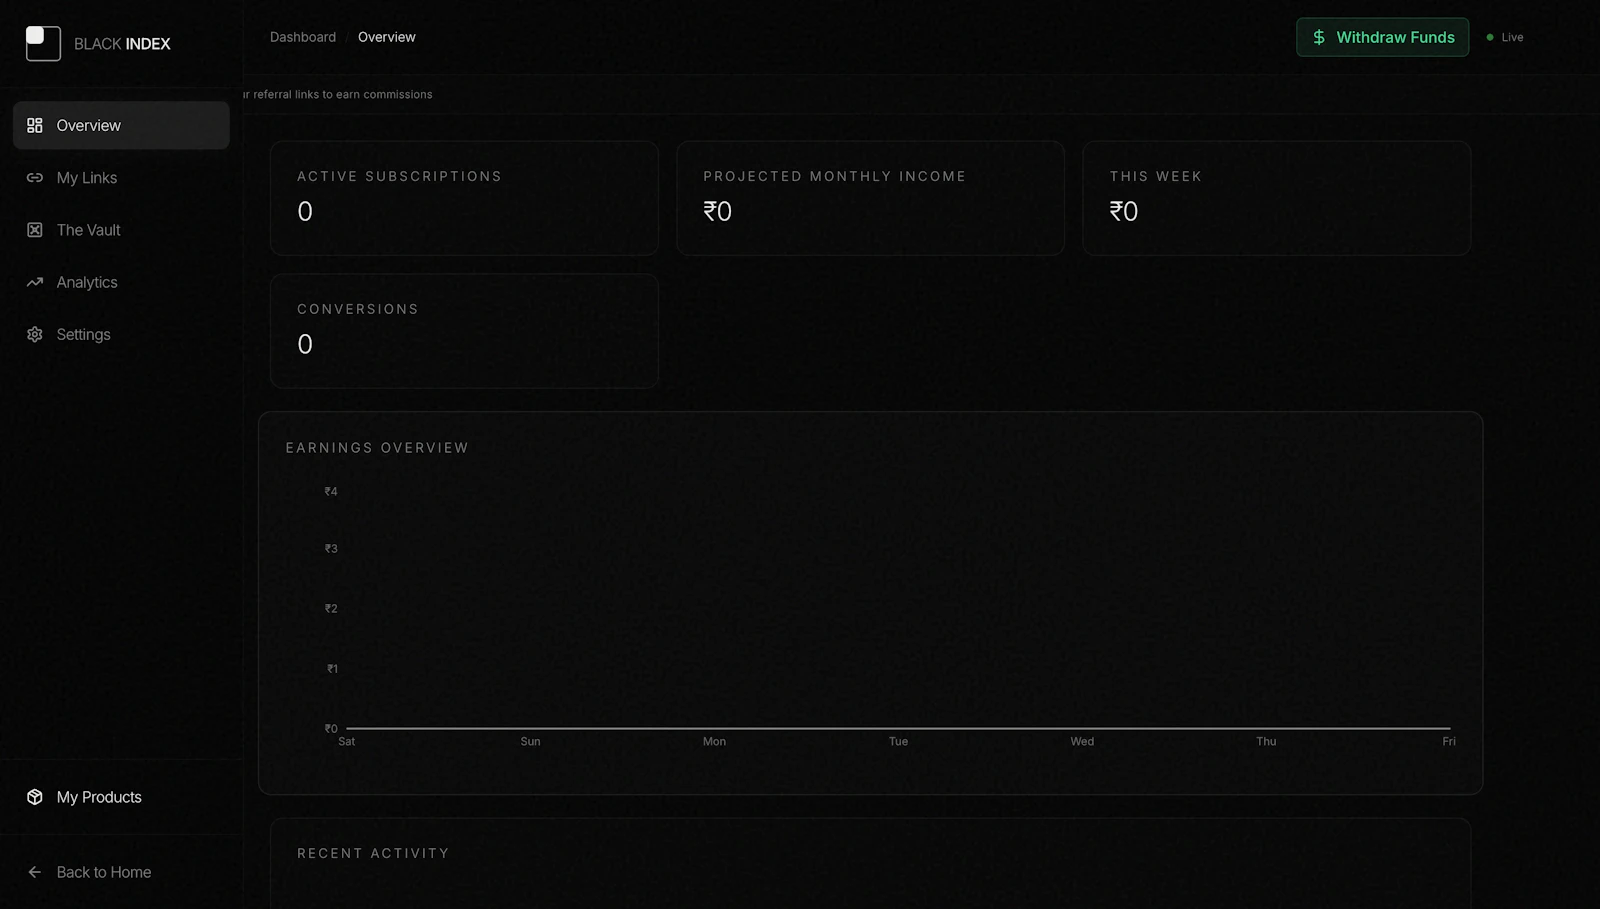Image resolution: width=1600 pixels, height=909 pixels.
Task: Open the Dashboard breadcrumb
Action: point(302,37)
